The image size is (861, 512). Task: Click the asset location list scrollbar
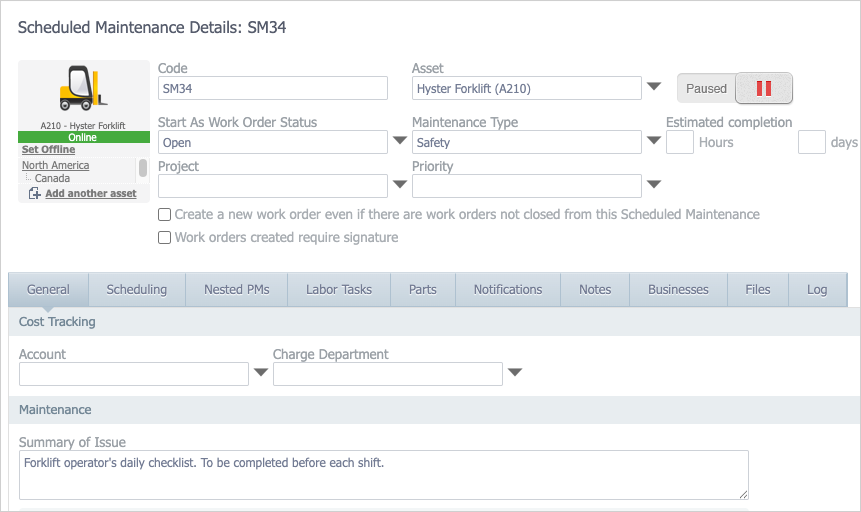click(143, 168)
